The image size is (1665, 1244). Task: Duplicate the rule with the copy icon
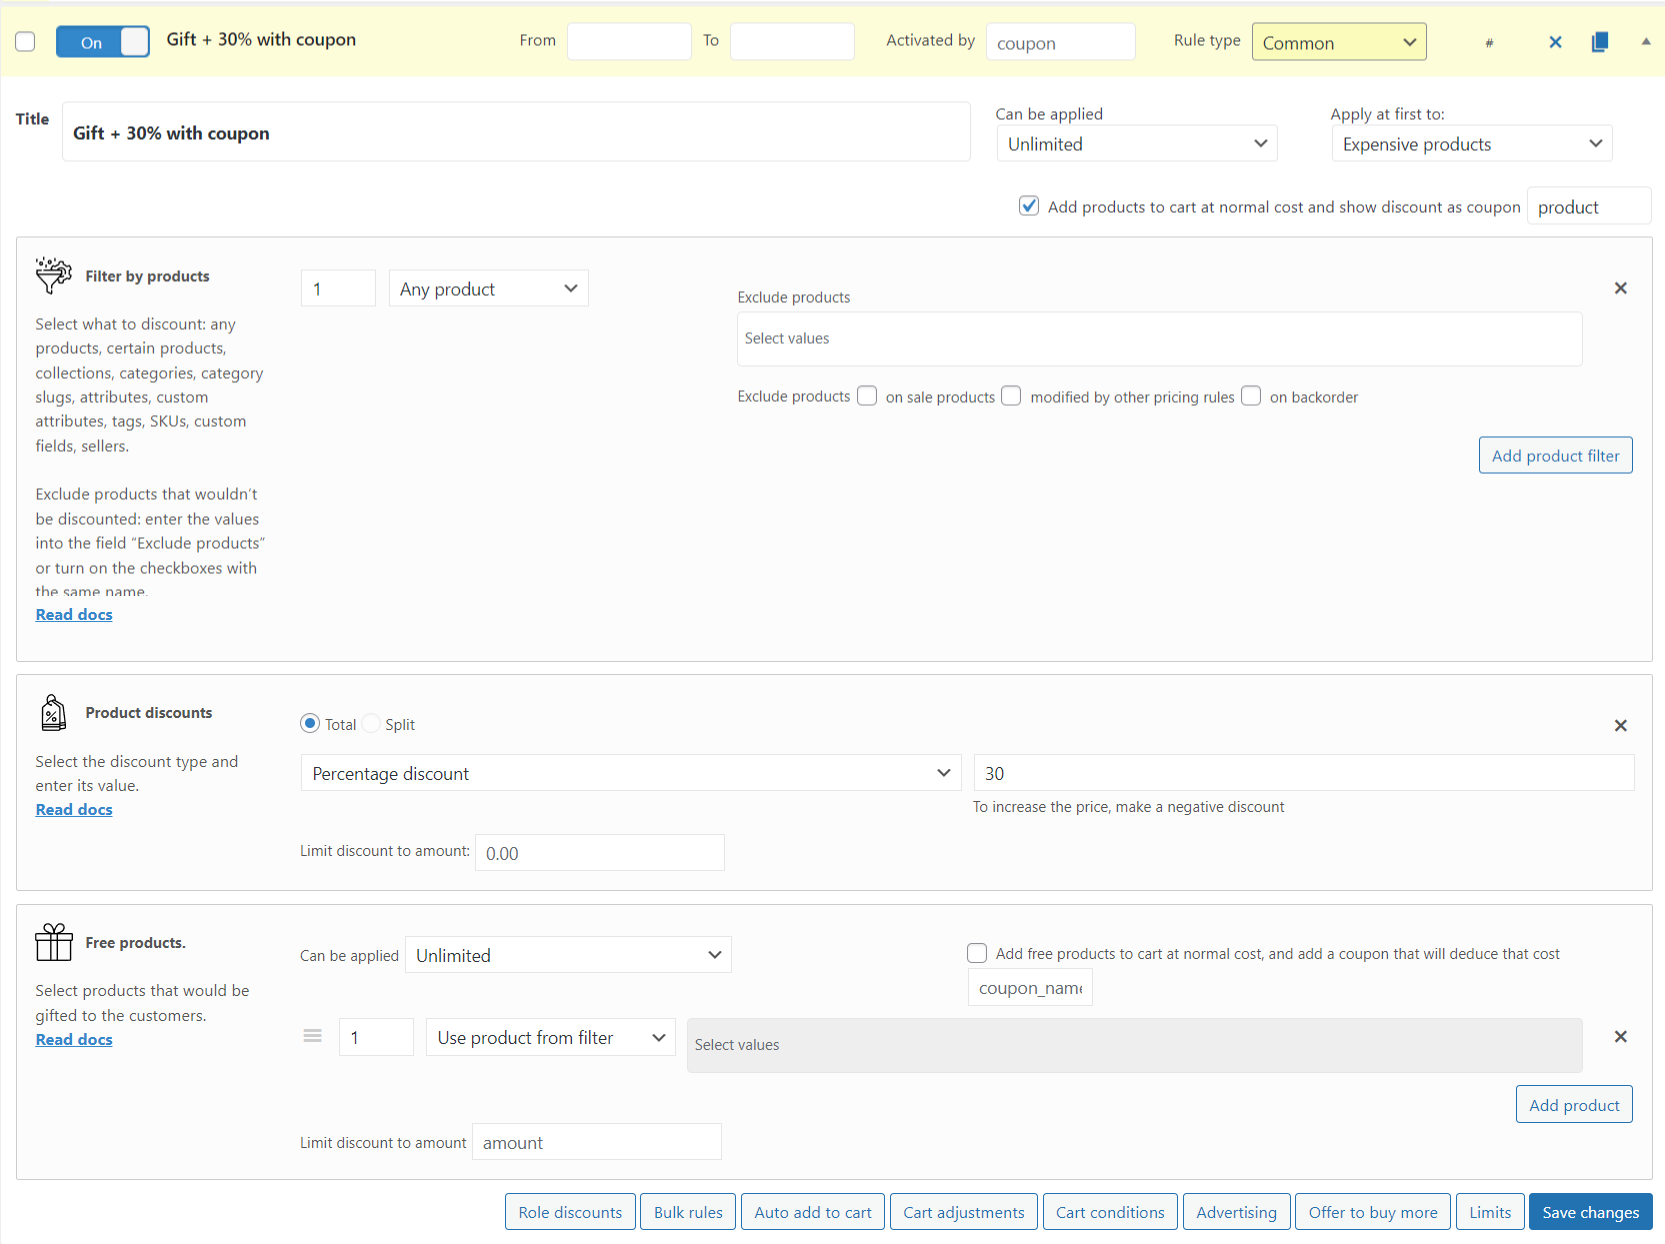(1600, 42)
